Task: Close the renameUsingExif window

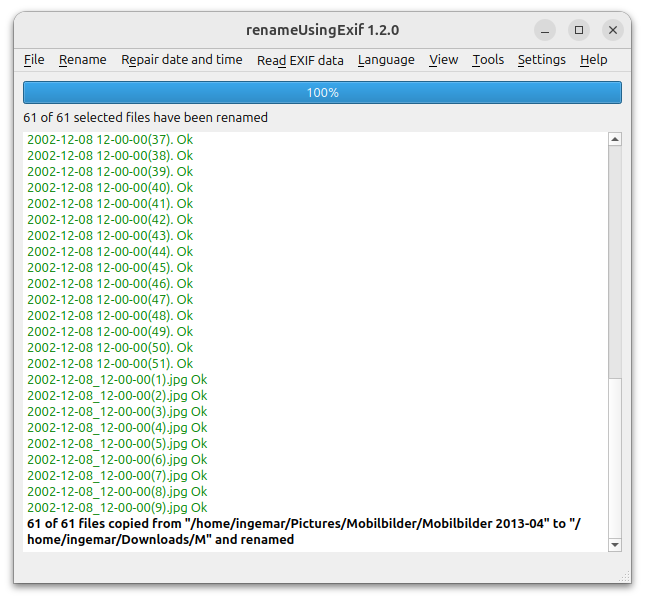Action: pyautogui.click(x=613, y=30)
